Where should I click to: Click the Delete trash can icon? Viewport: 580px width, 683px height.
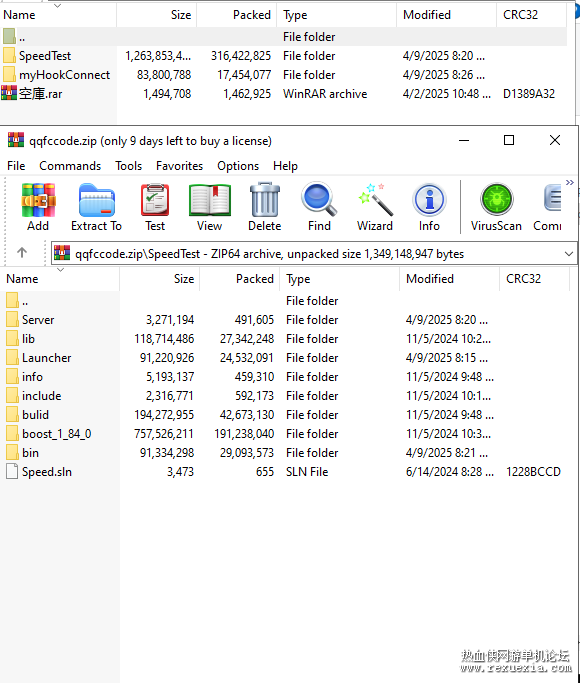[x=264, y=200]
